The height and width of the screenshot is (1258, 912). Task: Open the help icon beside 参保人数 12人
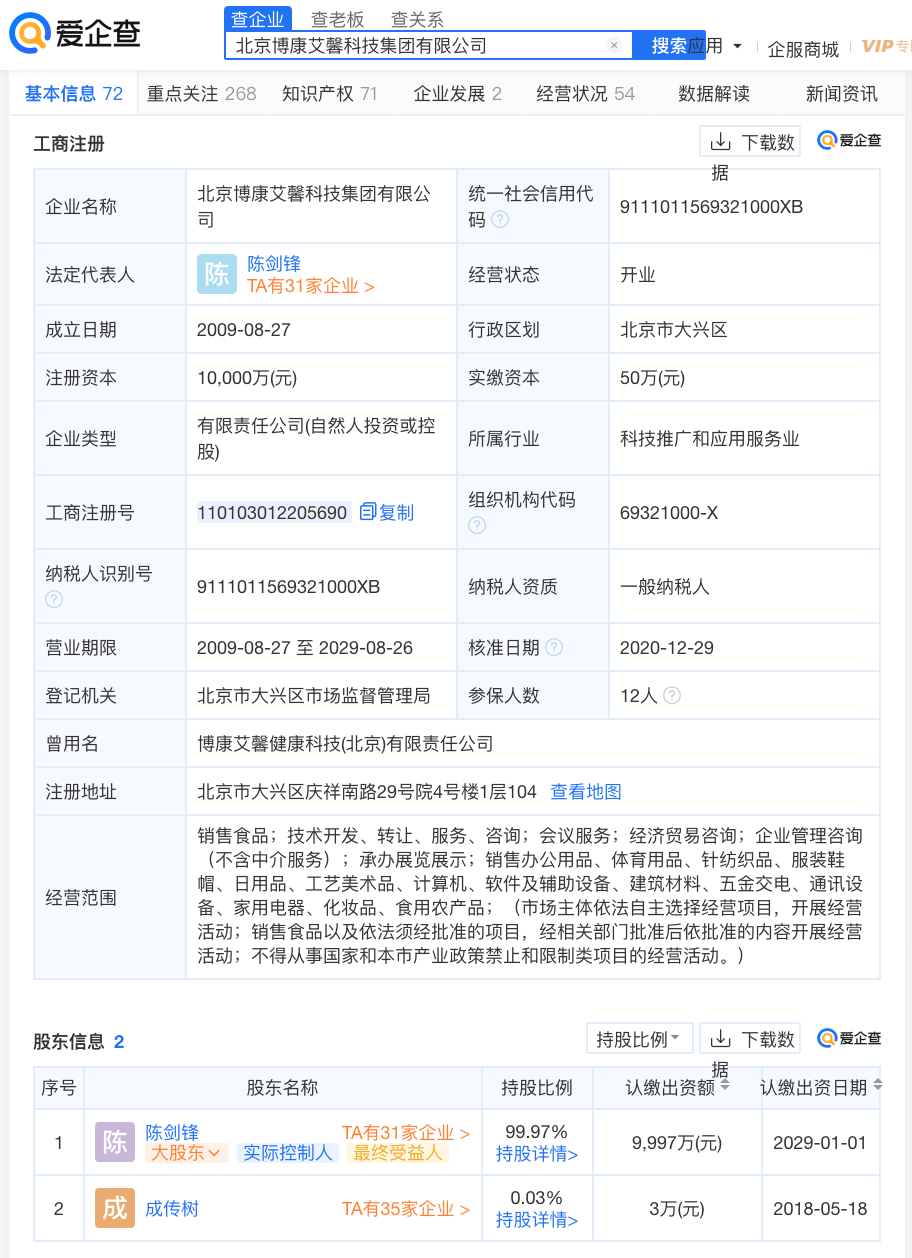pyautogui.click(x=672, y=696)
